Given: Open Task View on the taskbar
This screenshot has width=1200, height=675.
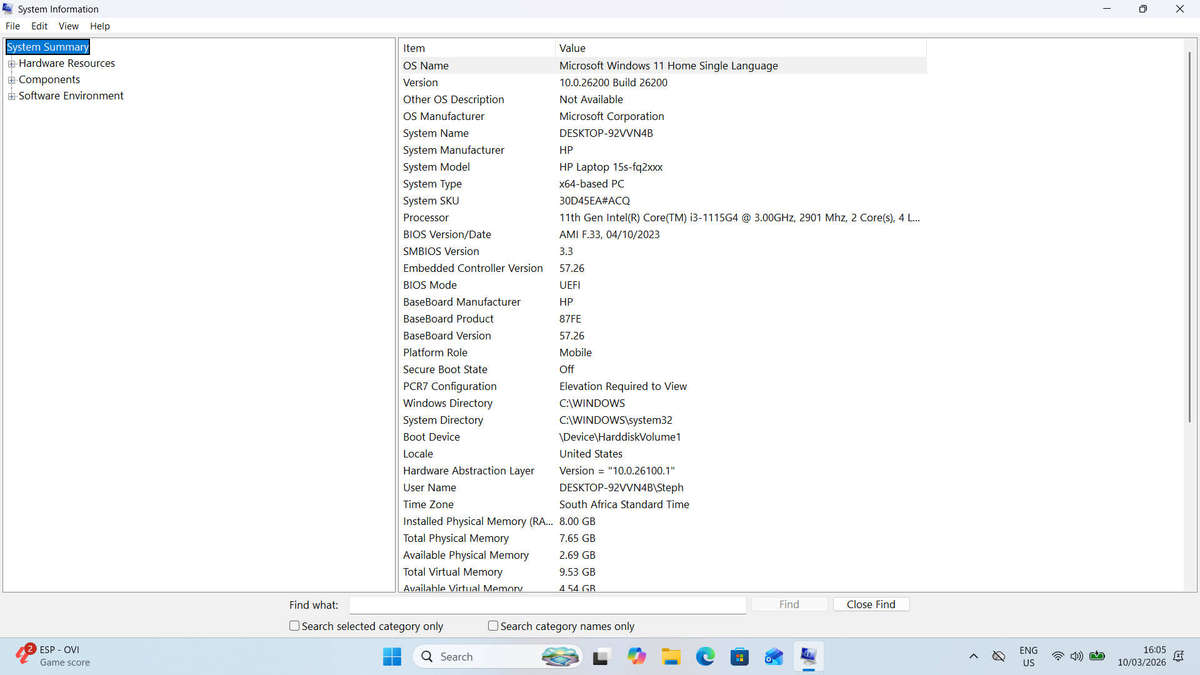Looking at the screenshot, I should (602, 656).
